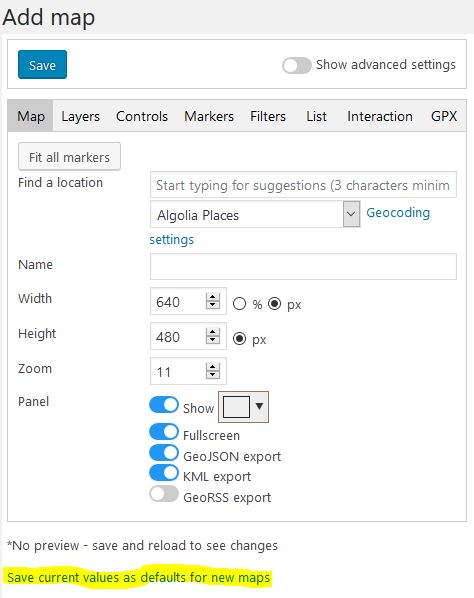This screenshot has width=474, height=598.
Task: Click into the Name text field
Action: [303, 266]
